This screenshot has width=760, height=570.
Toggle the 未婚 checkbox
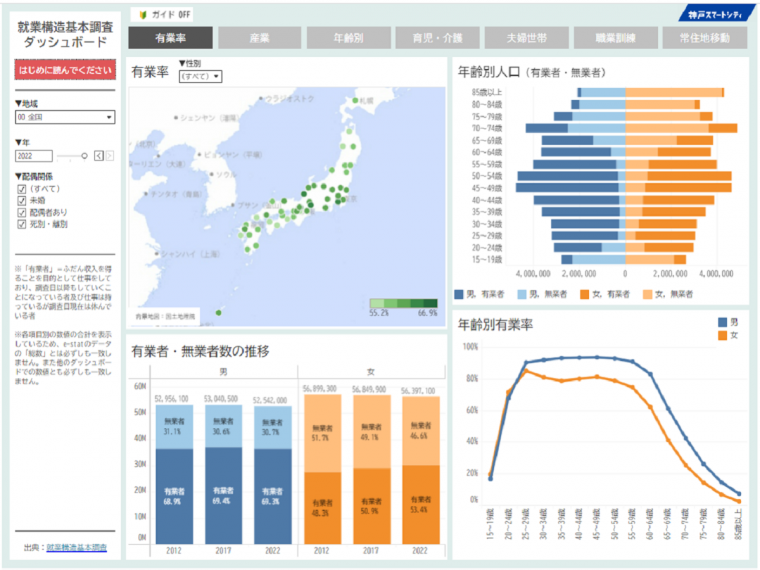(22, 200)
